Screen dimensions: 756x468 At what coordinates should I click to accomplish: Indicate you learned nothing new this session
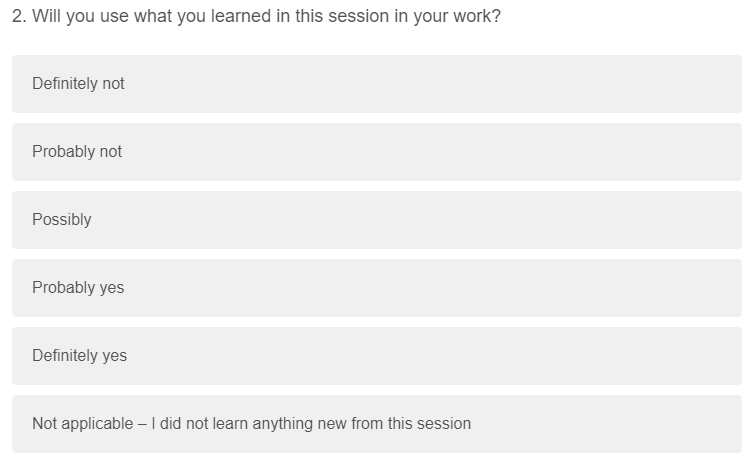[377, 424]
